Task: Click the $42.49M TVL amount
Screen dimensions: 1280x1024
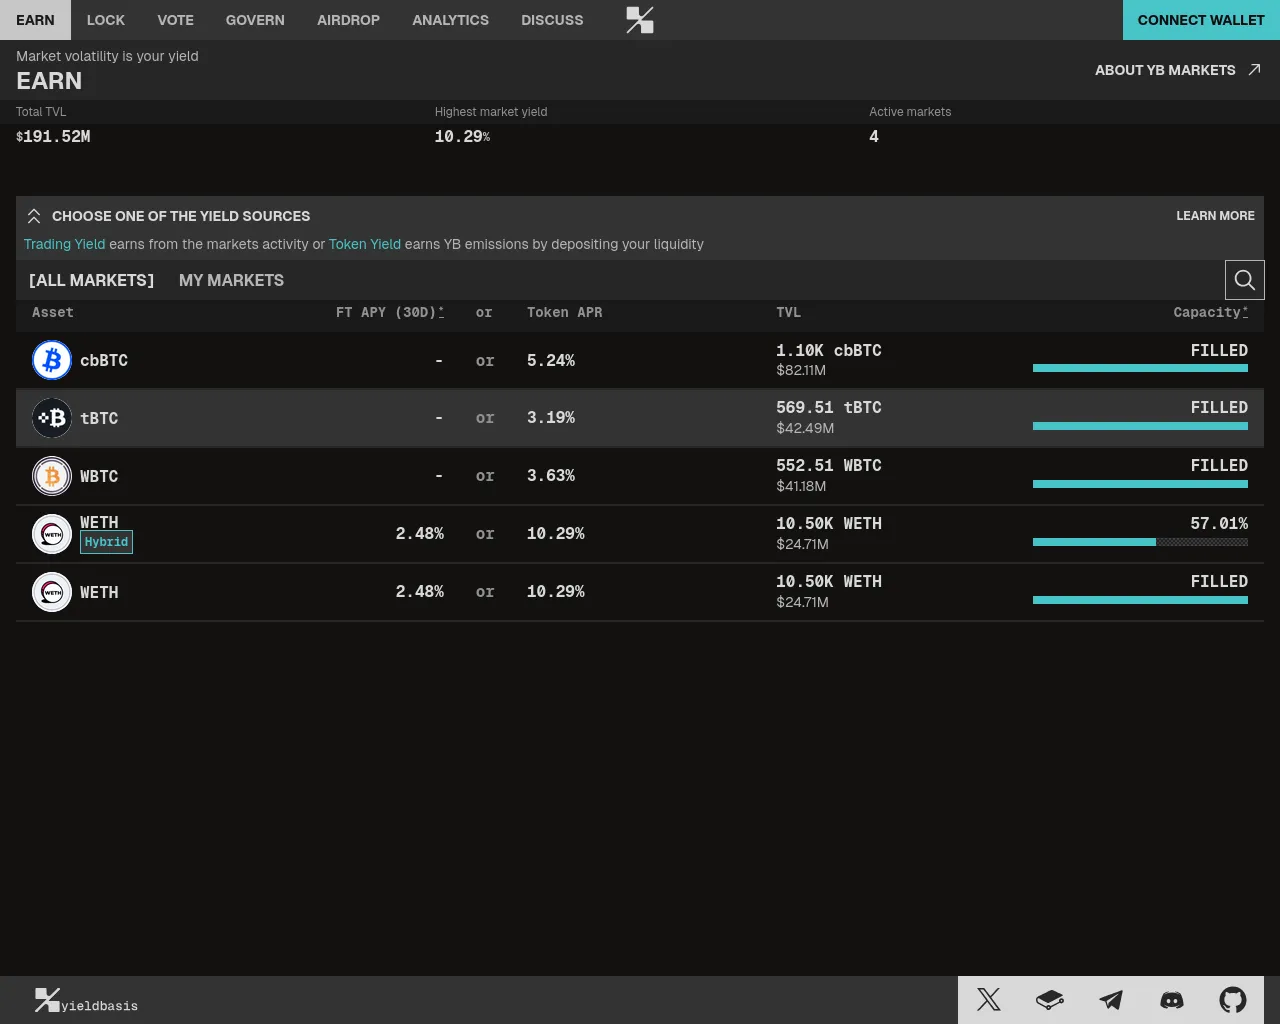Action: (805, 428)
